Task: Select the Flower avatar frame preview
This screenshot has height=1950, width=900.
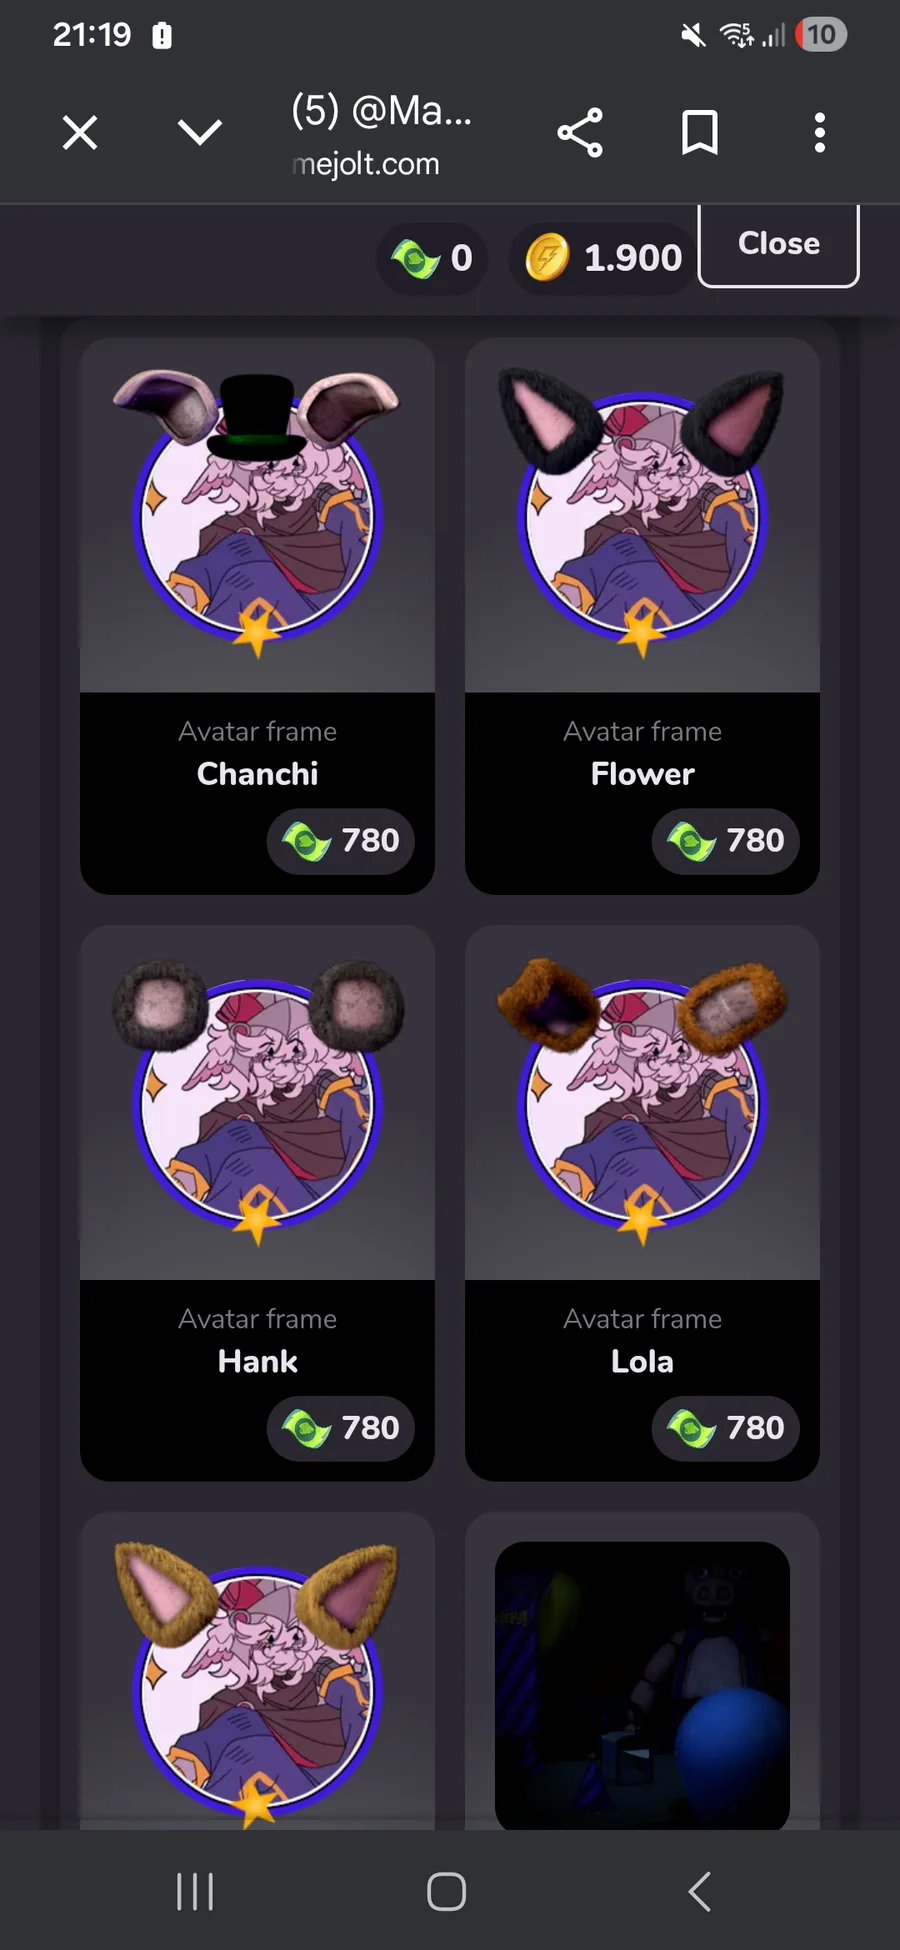Action: tap(642, 515)
